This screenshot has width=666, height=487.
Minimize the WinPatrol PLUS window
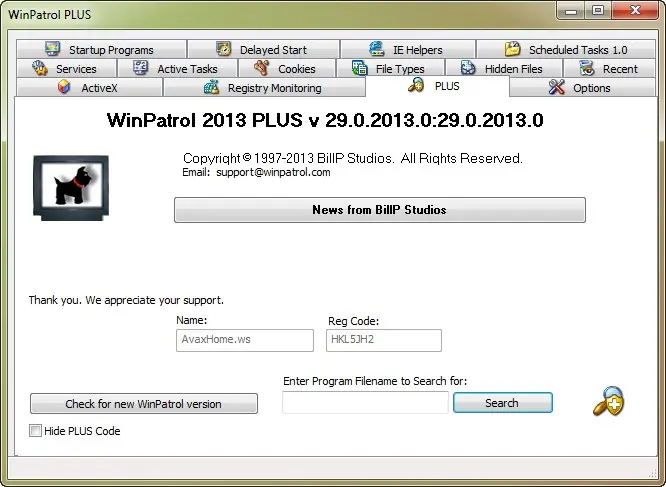pos(571,11)
